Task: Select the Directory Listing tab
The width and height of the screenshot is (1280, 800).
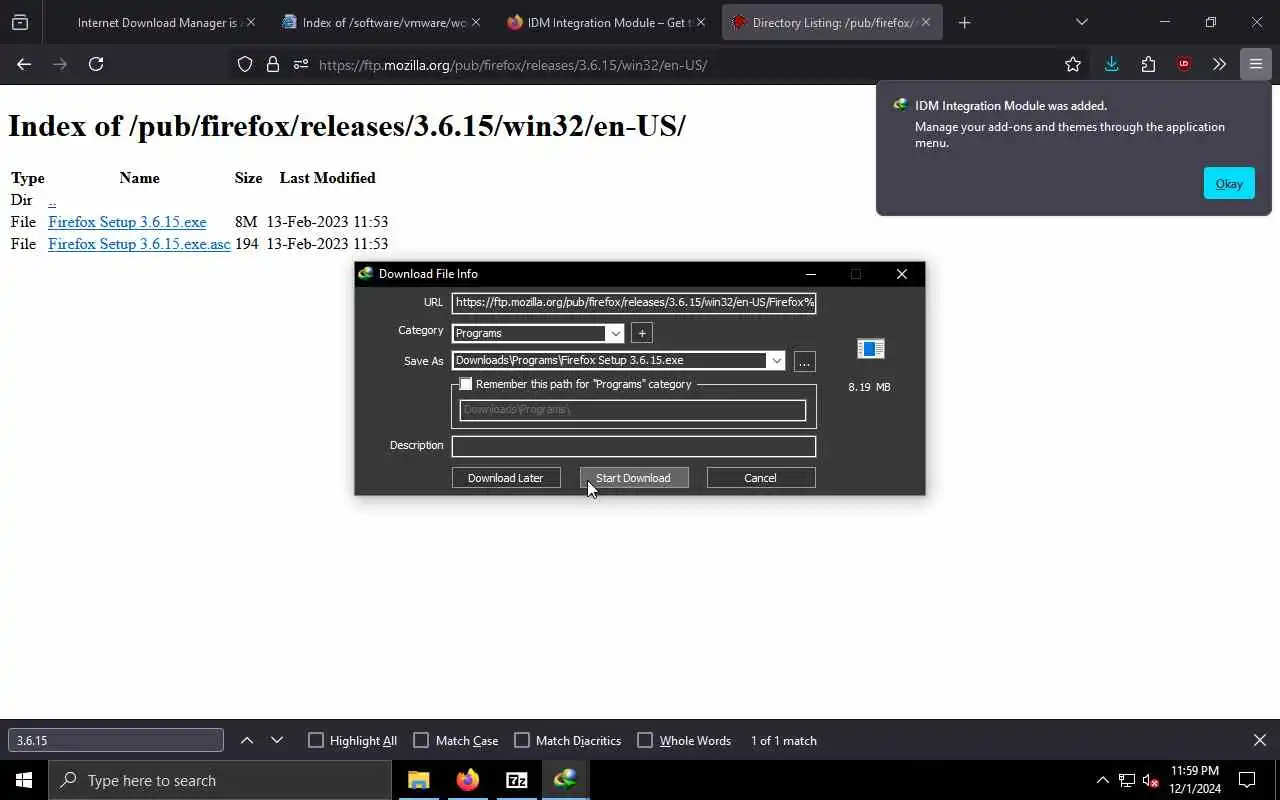Action: pos(832,22)
